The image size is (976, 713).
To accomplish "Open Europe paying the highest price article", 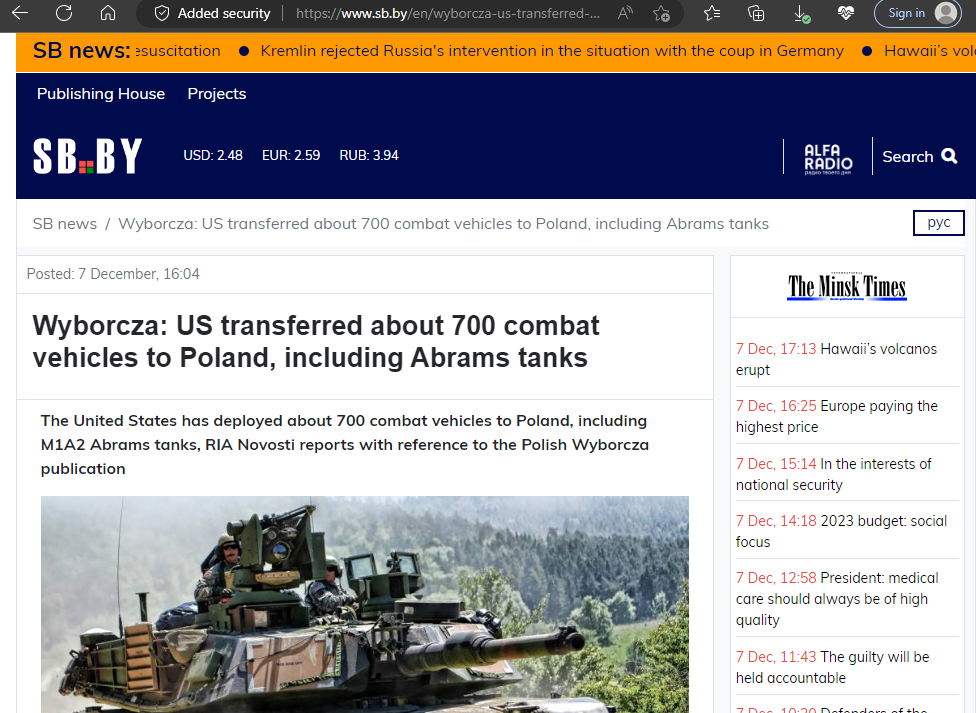I will pyautogui.click(x=837, y=417).
